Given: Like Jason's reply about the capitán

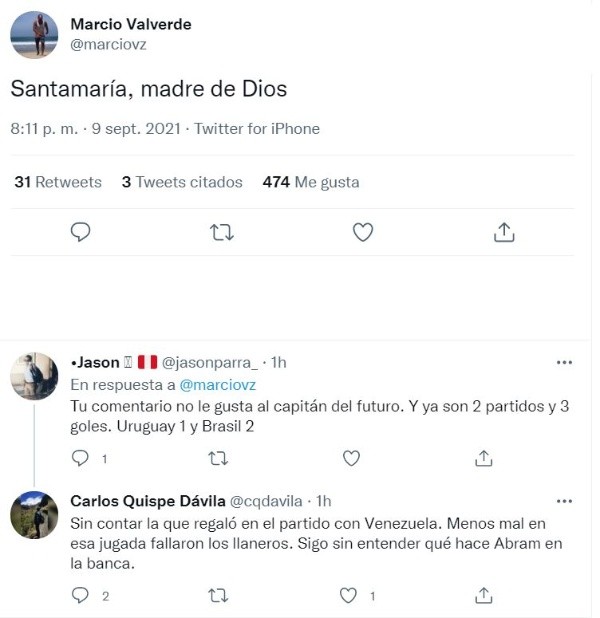Looking at the screenshot, I should (351, 458).
